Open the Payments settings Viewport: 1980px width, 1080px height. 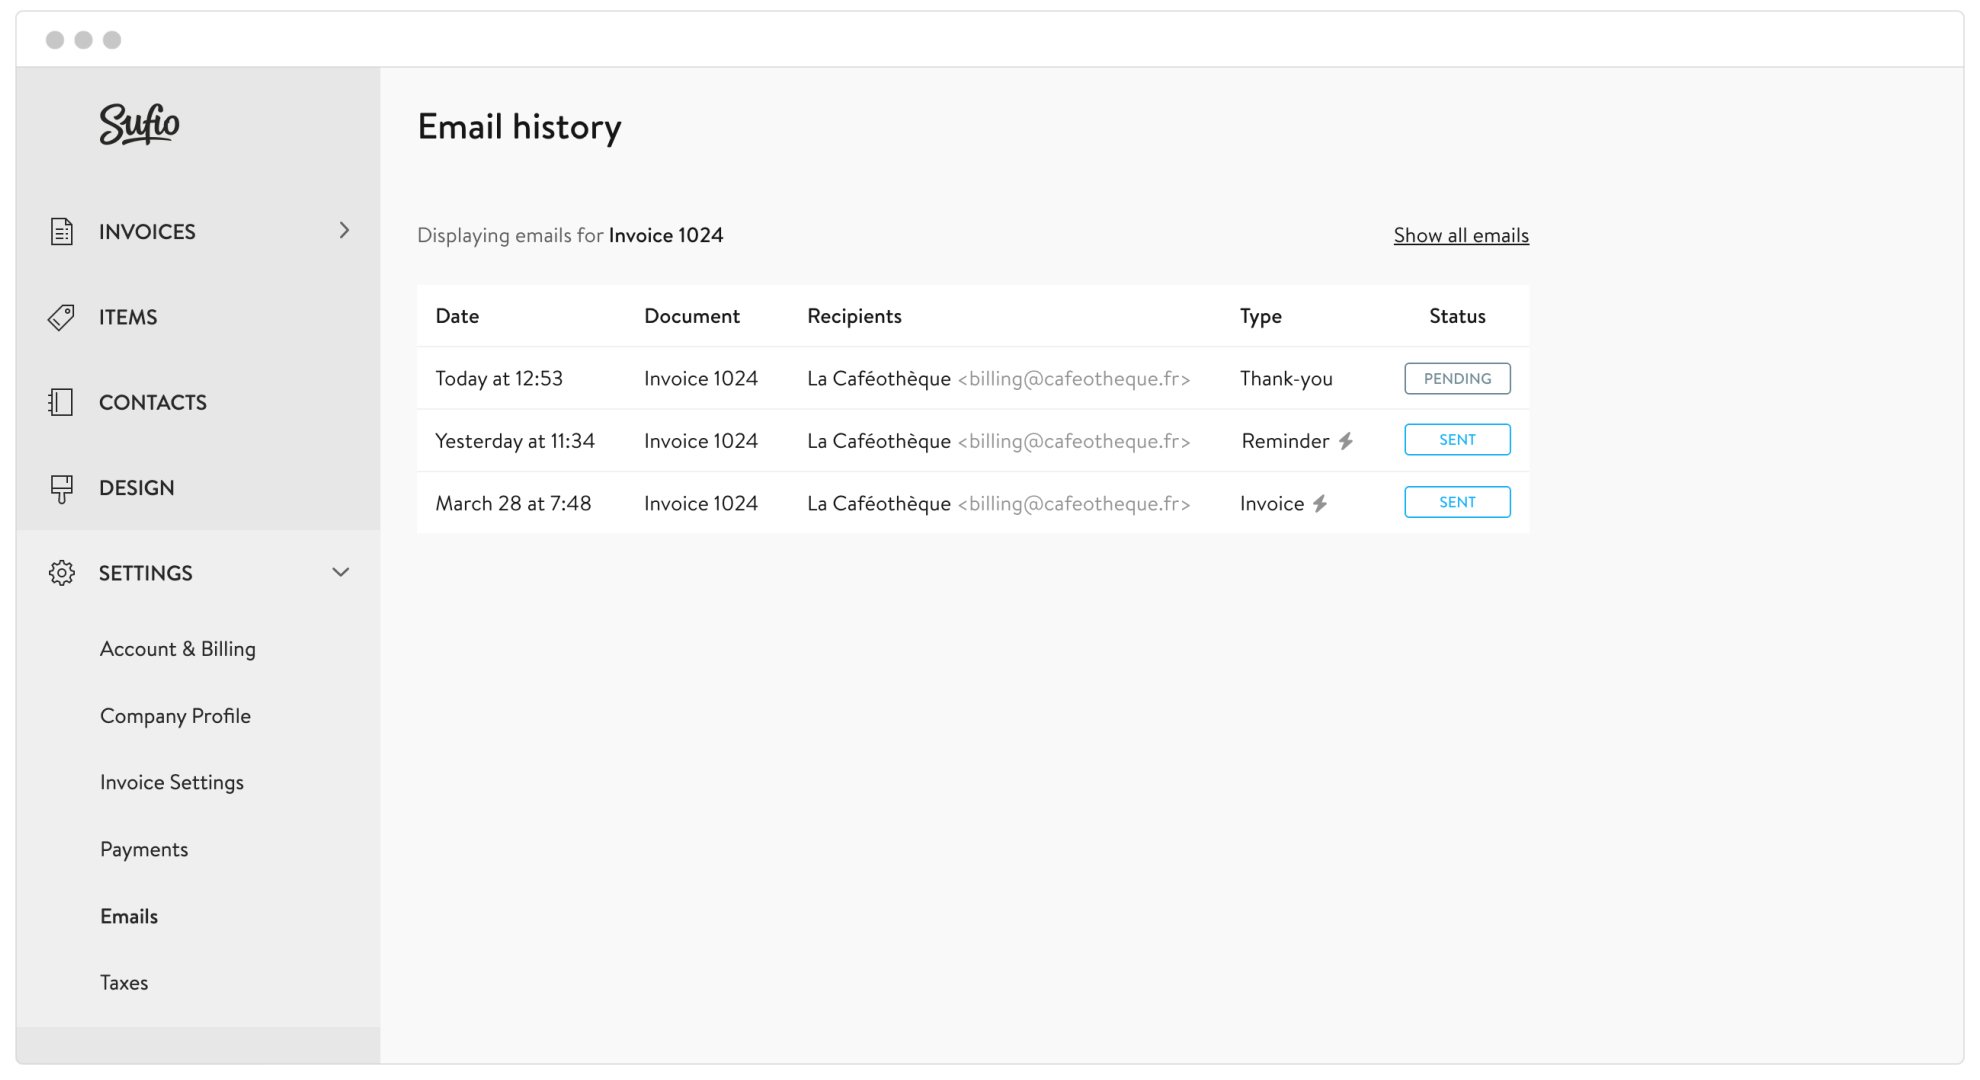tap(143, 849)
